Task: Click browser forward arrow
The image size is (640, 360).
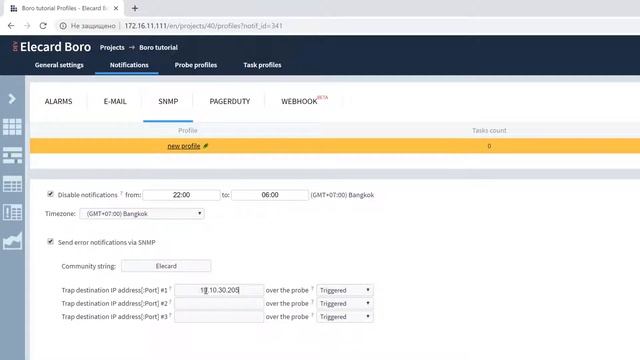Action: pos(27,26)
